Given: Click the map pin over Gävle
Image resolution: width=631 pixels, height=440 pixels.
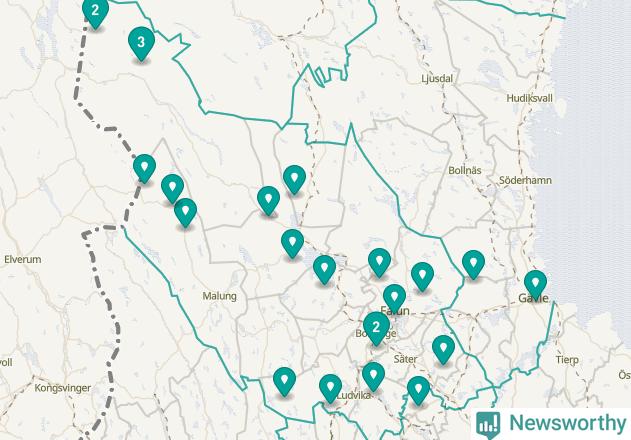Looking at the screenshot, I should click(535, 285).
